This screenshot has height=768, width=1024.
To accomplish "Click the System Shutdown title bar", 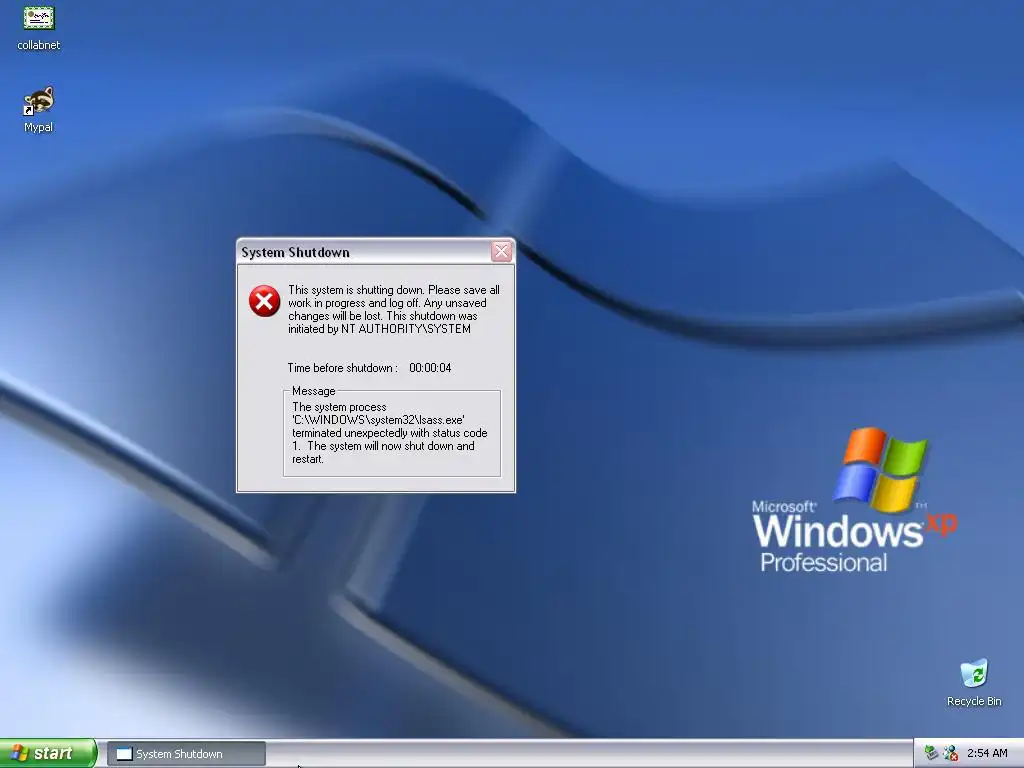I will [x=376, y=252].
